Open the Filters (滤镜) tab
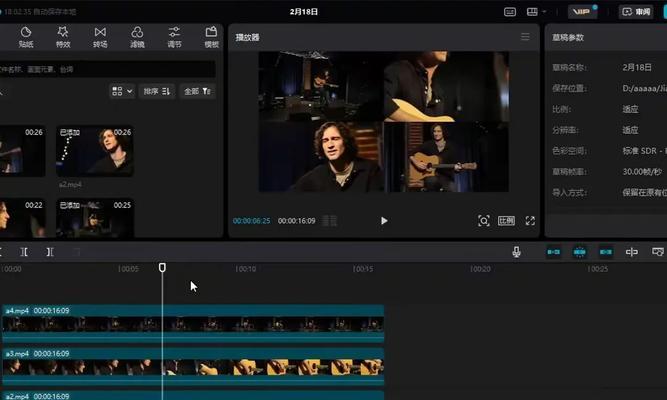The image size is (667, 400). click(x=137, y=37)
